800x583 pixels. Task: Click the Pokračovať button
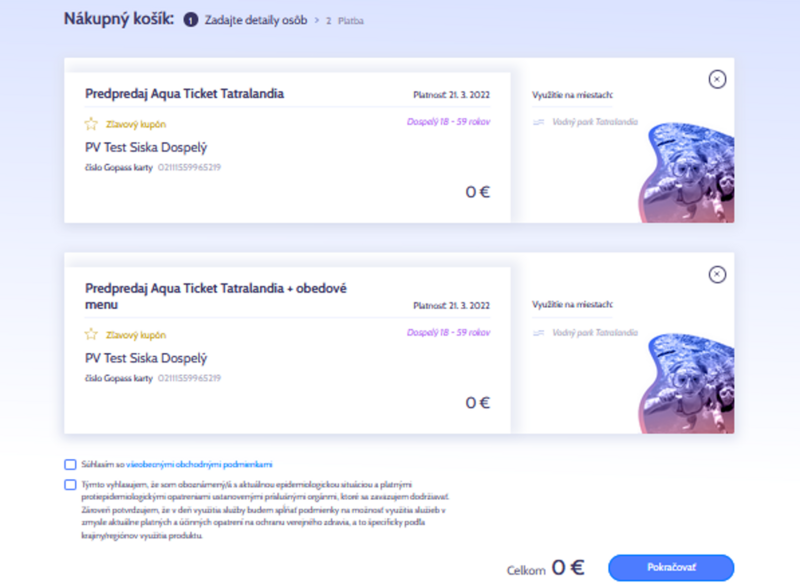click(671, 567)
